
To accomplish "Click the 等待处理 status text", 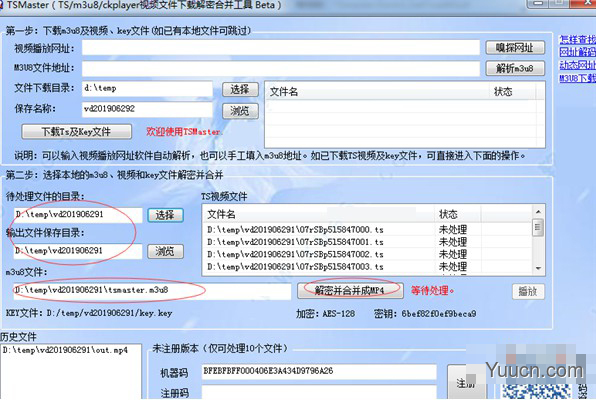I will coord(433,291).
